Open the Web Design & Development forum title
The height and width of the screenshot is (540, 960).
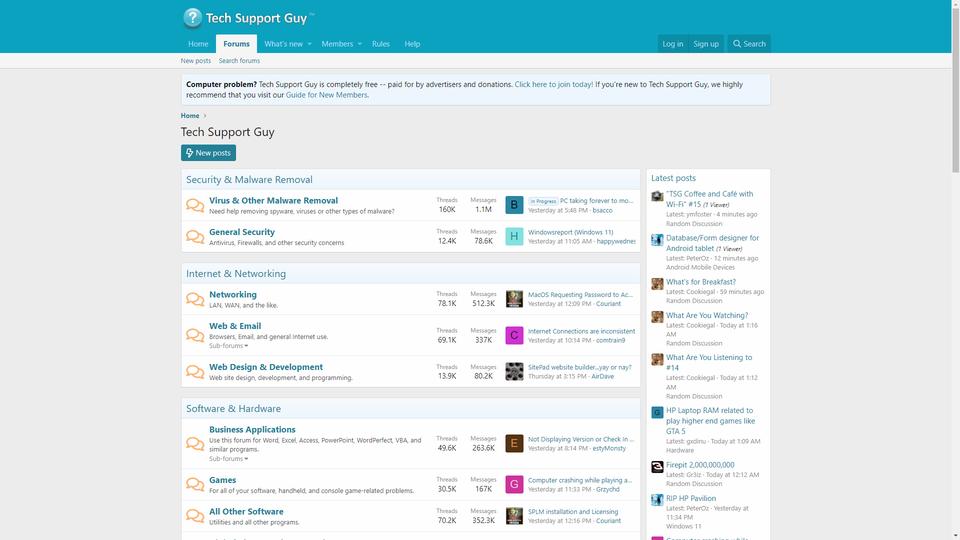pyautogui.click(x=266, y=367)
